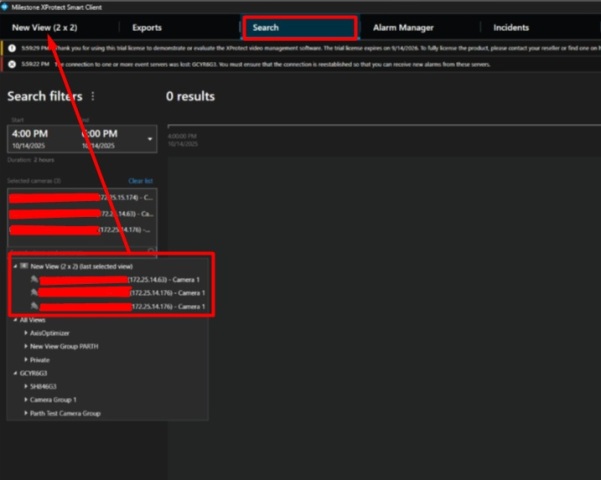Dismiss the event server connection lost alert icon
Viewport: 601px width, 480px height.
[11, 64]
